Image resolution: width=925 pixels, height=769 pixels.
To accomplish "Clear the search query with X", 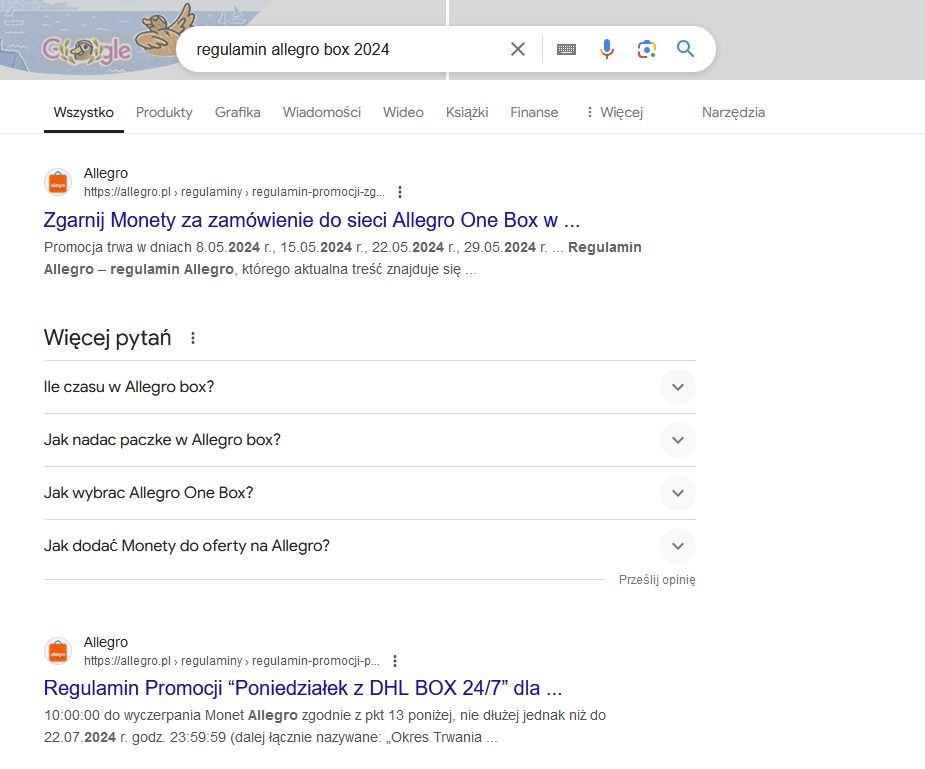I will 517,49.
